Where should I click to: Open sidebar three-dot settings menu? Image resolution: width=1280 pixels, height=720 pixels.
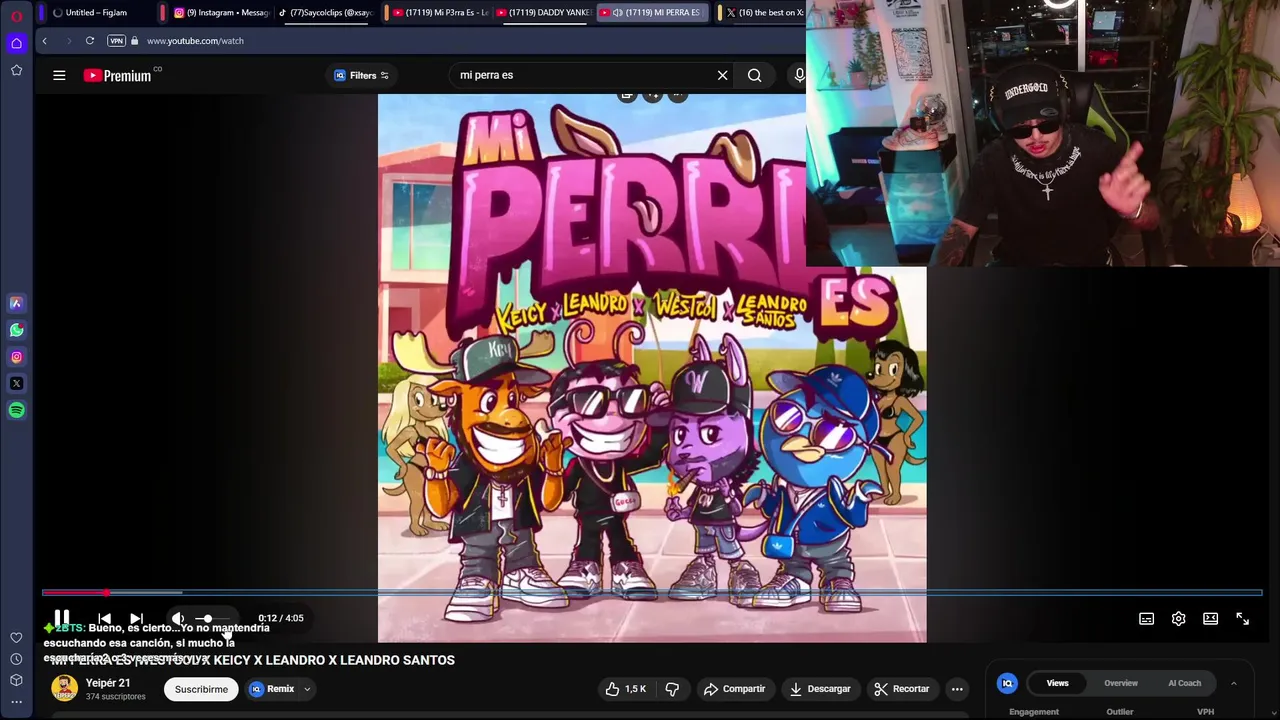click(16, 702)
